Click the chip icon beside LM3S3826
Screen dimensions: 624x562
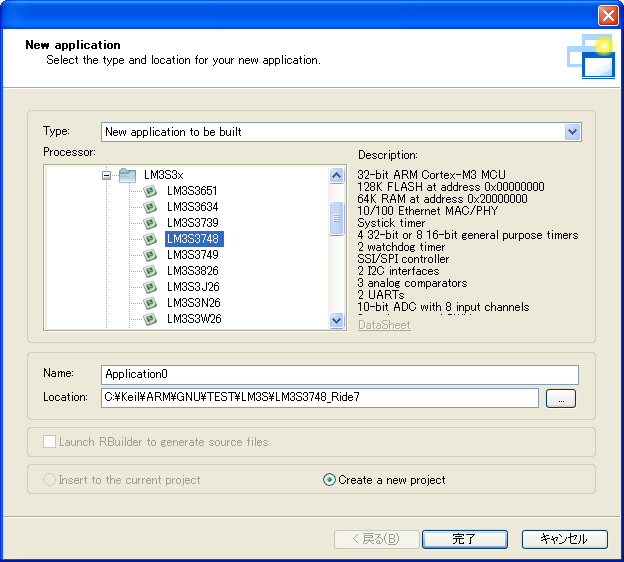click(x=150, y=271)
